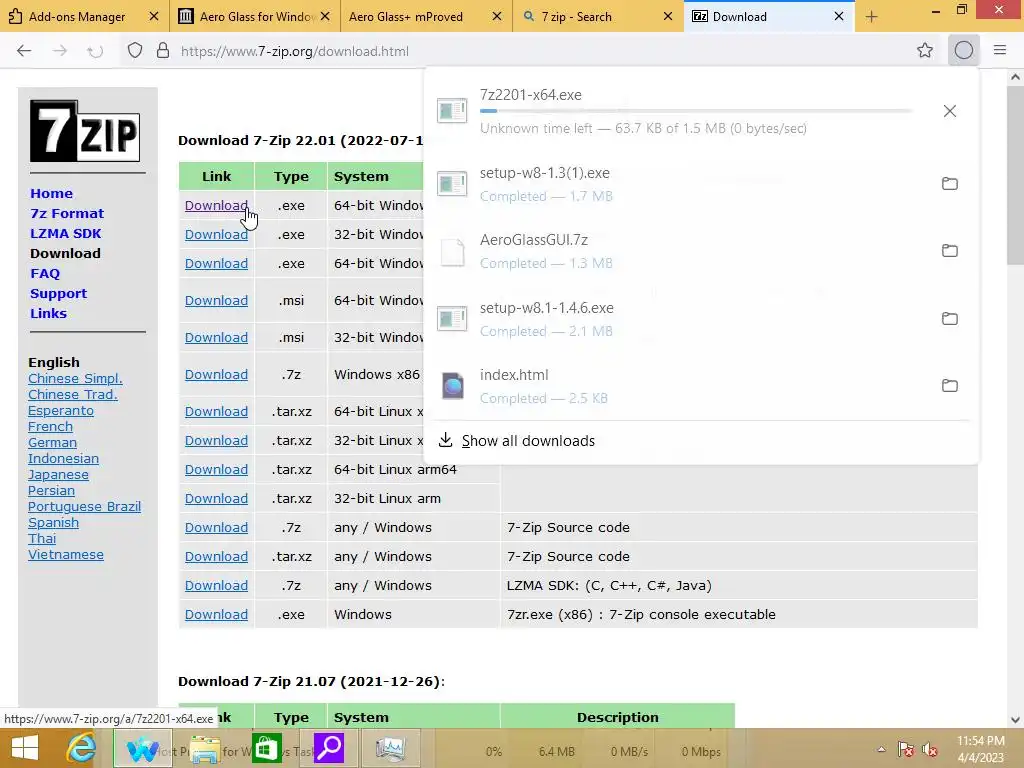Open the Support link

pyautogui.click(x=58, y=294)
